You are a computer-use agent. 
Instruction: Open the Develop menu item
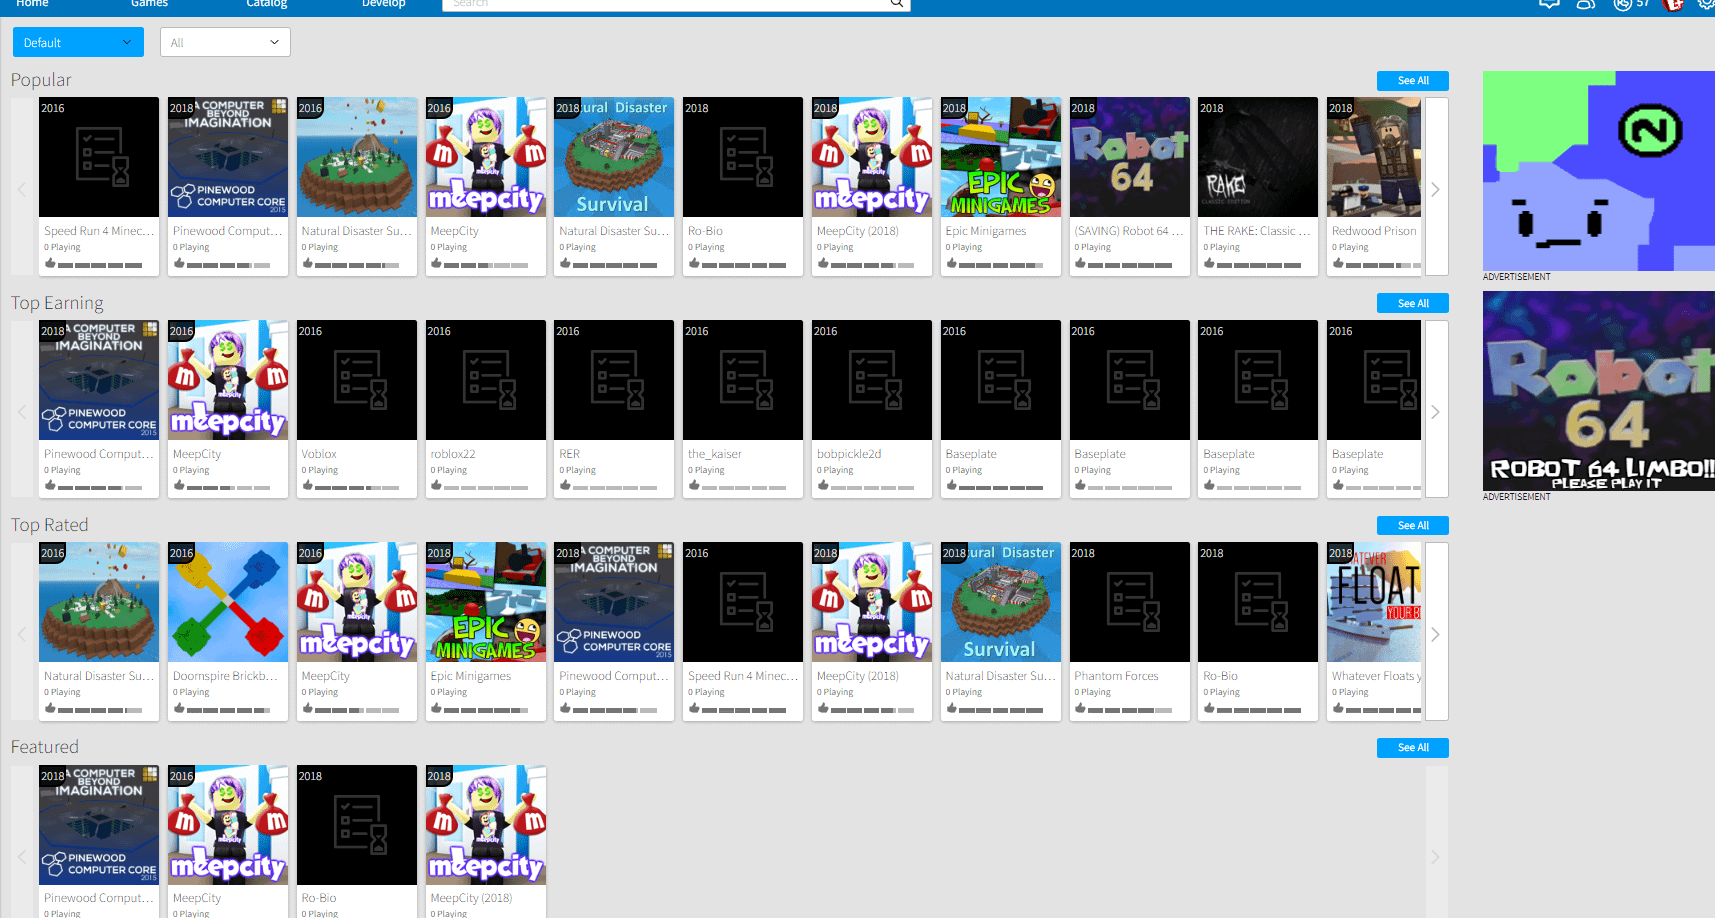(384, 4)
